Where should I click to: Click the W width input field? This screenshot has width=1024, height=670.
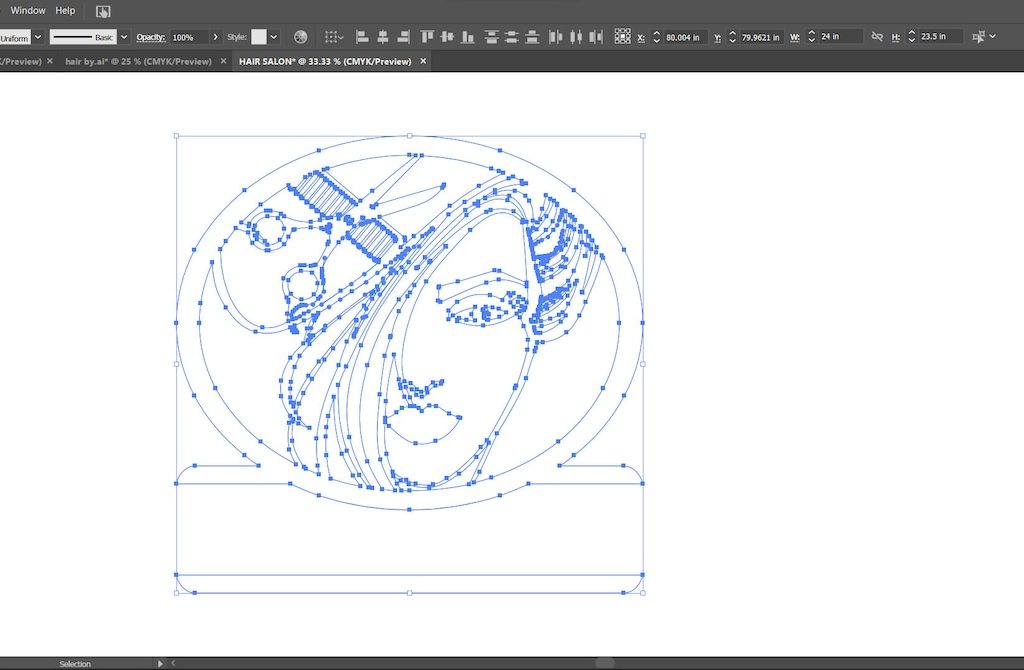click(838, 37)
